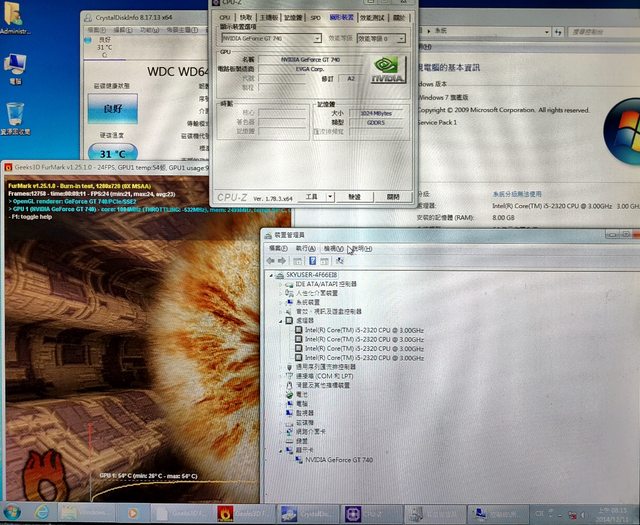Click the back arrow in Device Manager toolbar
Image resolution: width=640 pixels, height=525 pixels.
point(271,261)
